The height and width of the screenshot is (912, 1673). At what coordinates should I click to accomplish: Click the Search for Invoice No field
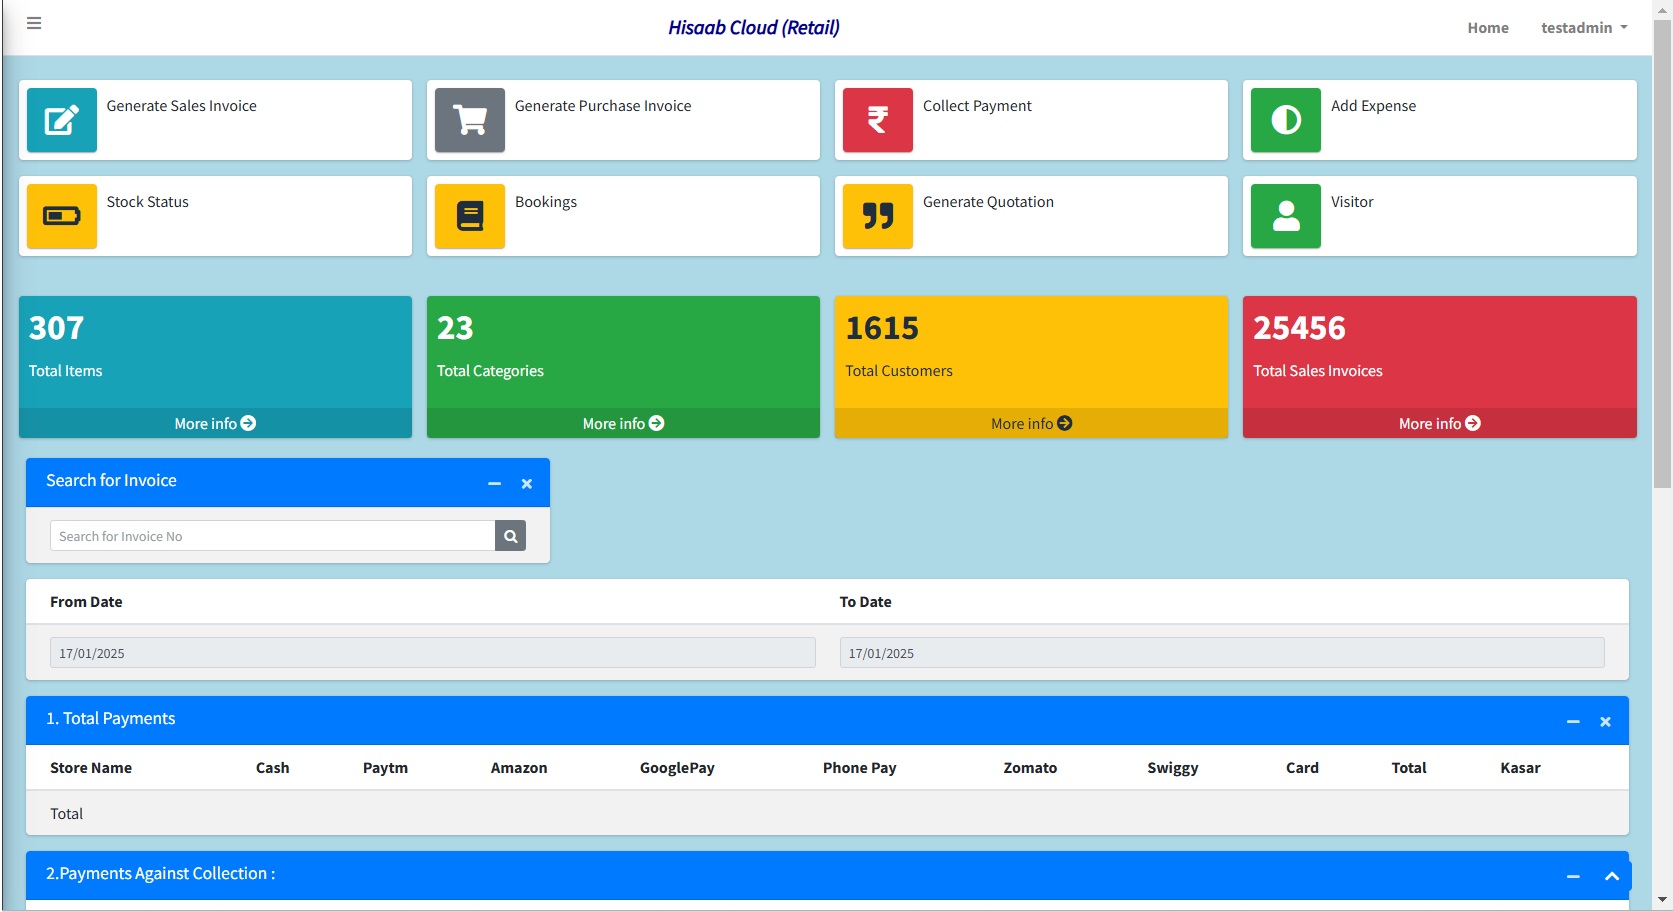point(273,536)
